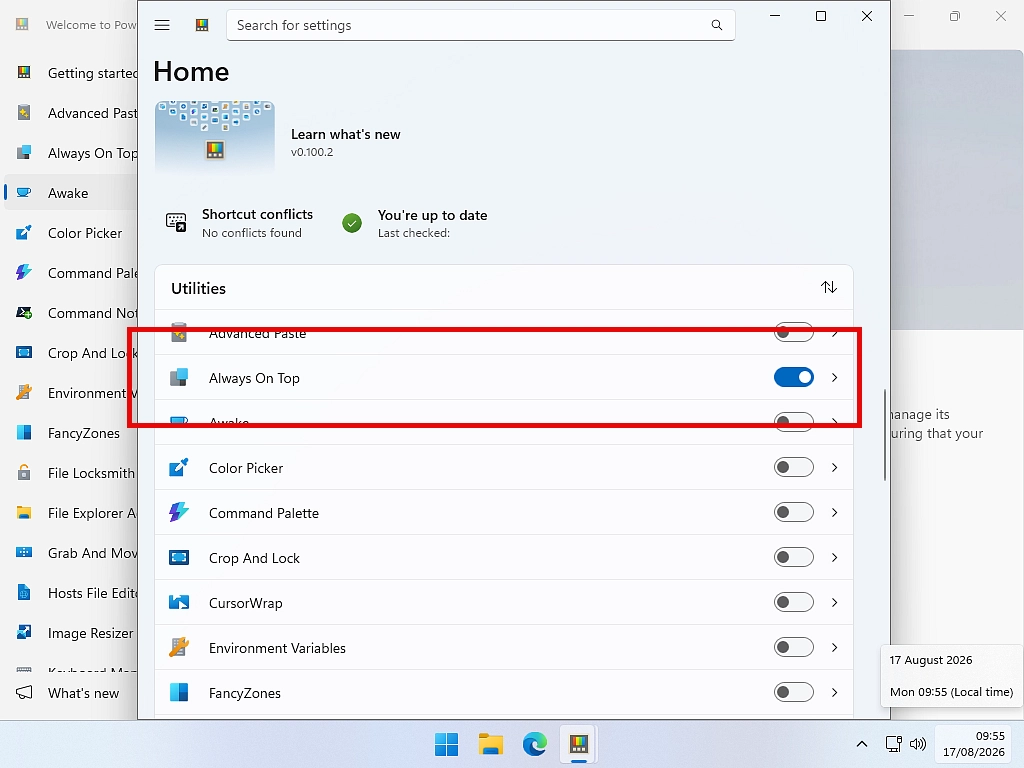Click the CursorWrap utility icon
Screen dimensions: 1024x768
tap(179, 602)
